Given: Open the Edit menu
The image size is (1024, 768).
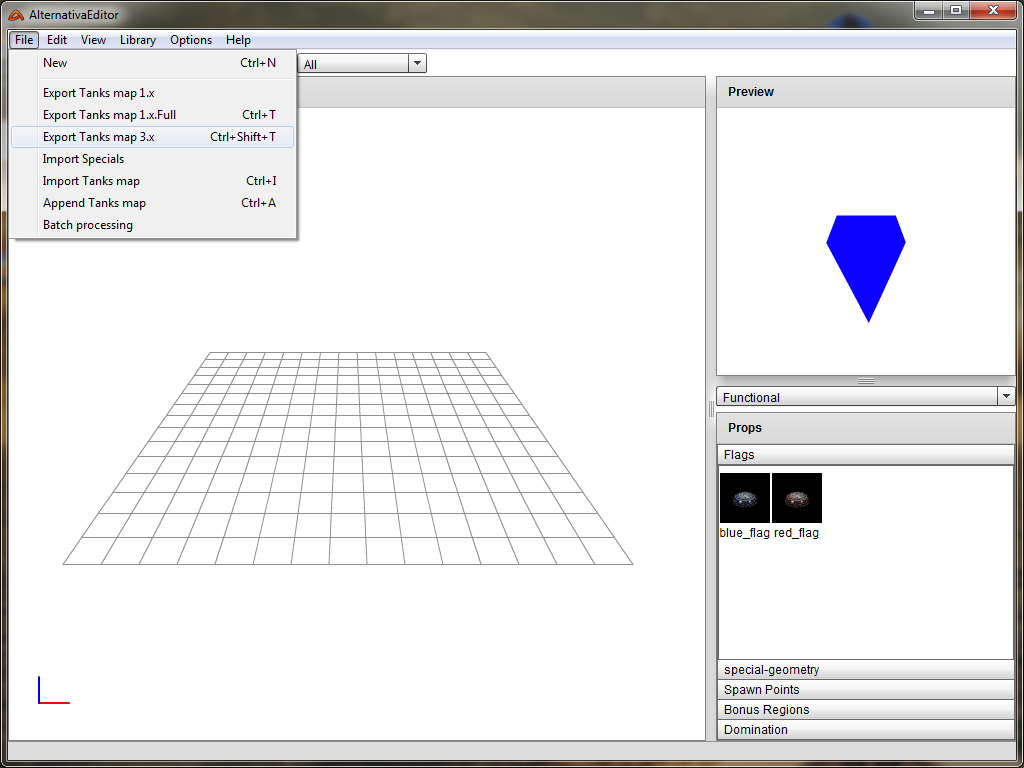Looking at the screenshot, I should pyautogui.click(x=57, y=40).
